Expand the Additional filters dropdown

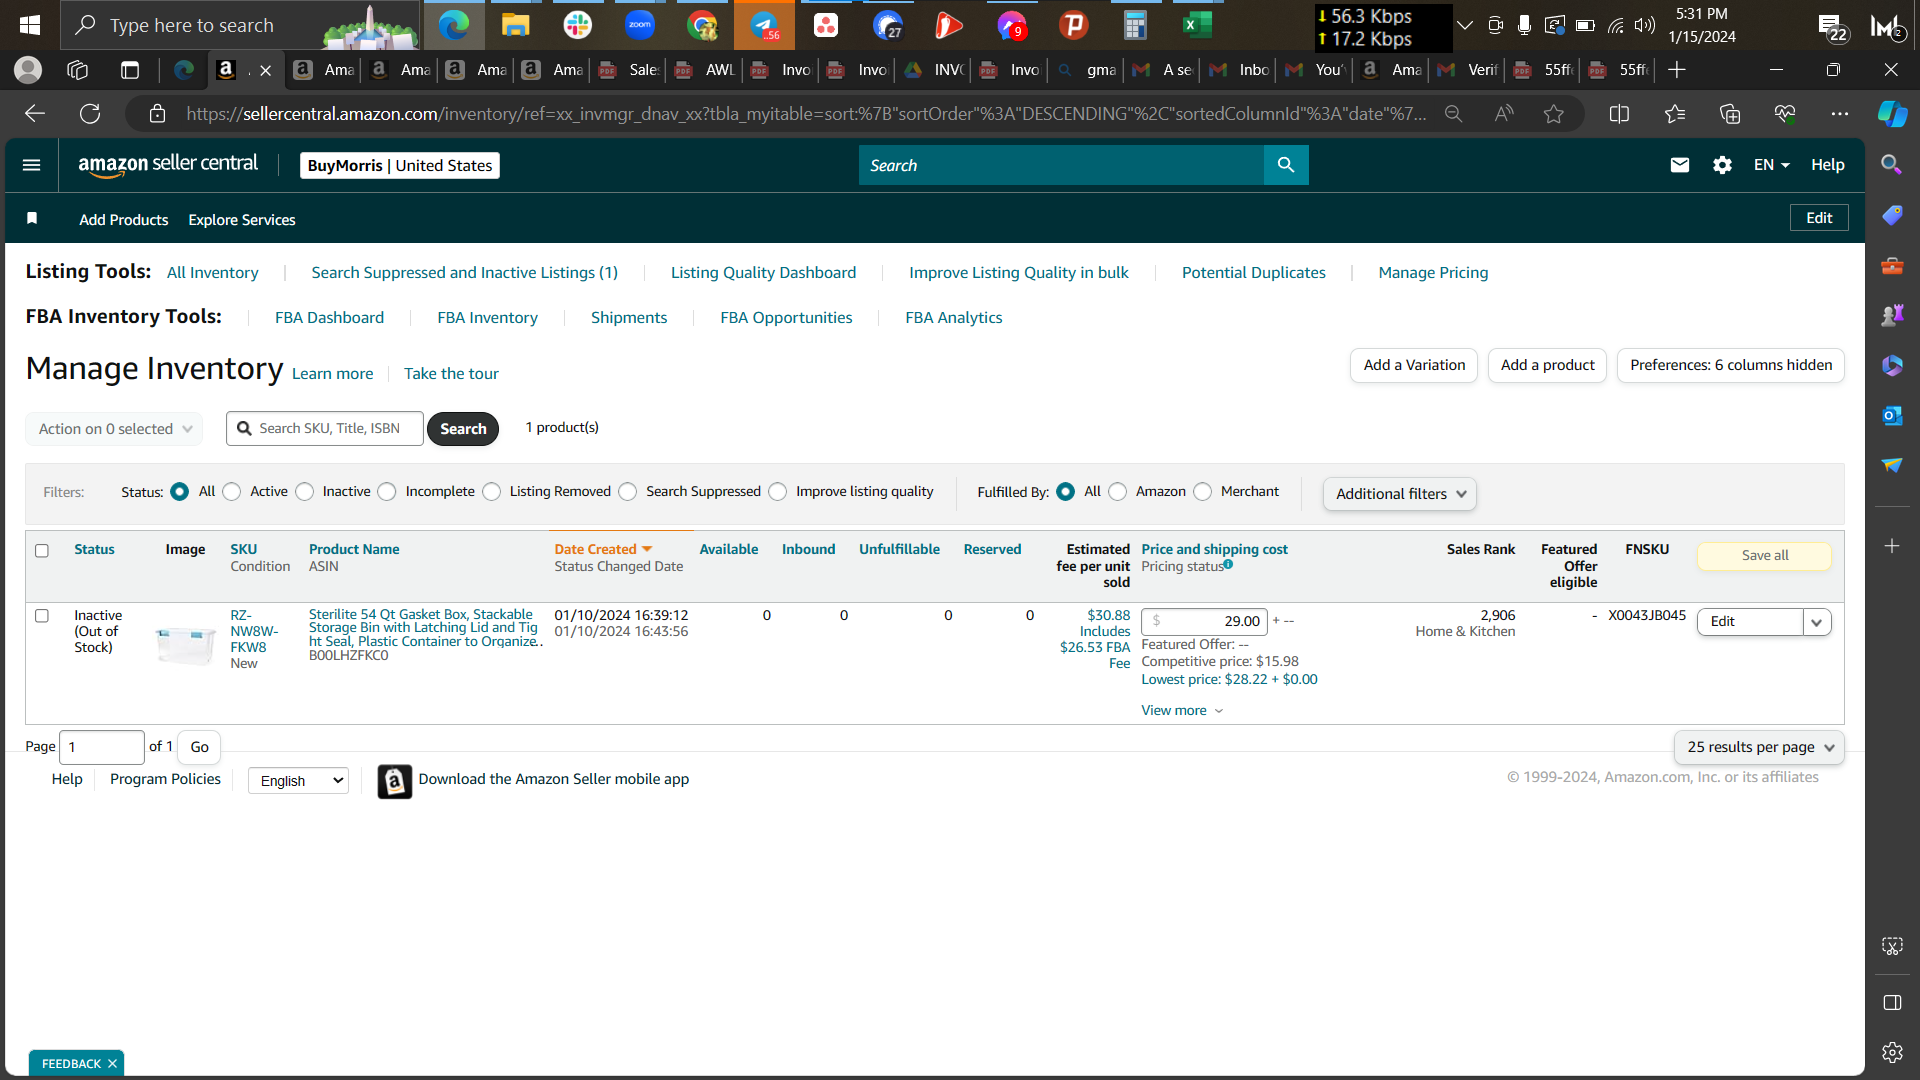pos(1400,494)
